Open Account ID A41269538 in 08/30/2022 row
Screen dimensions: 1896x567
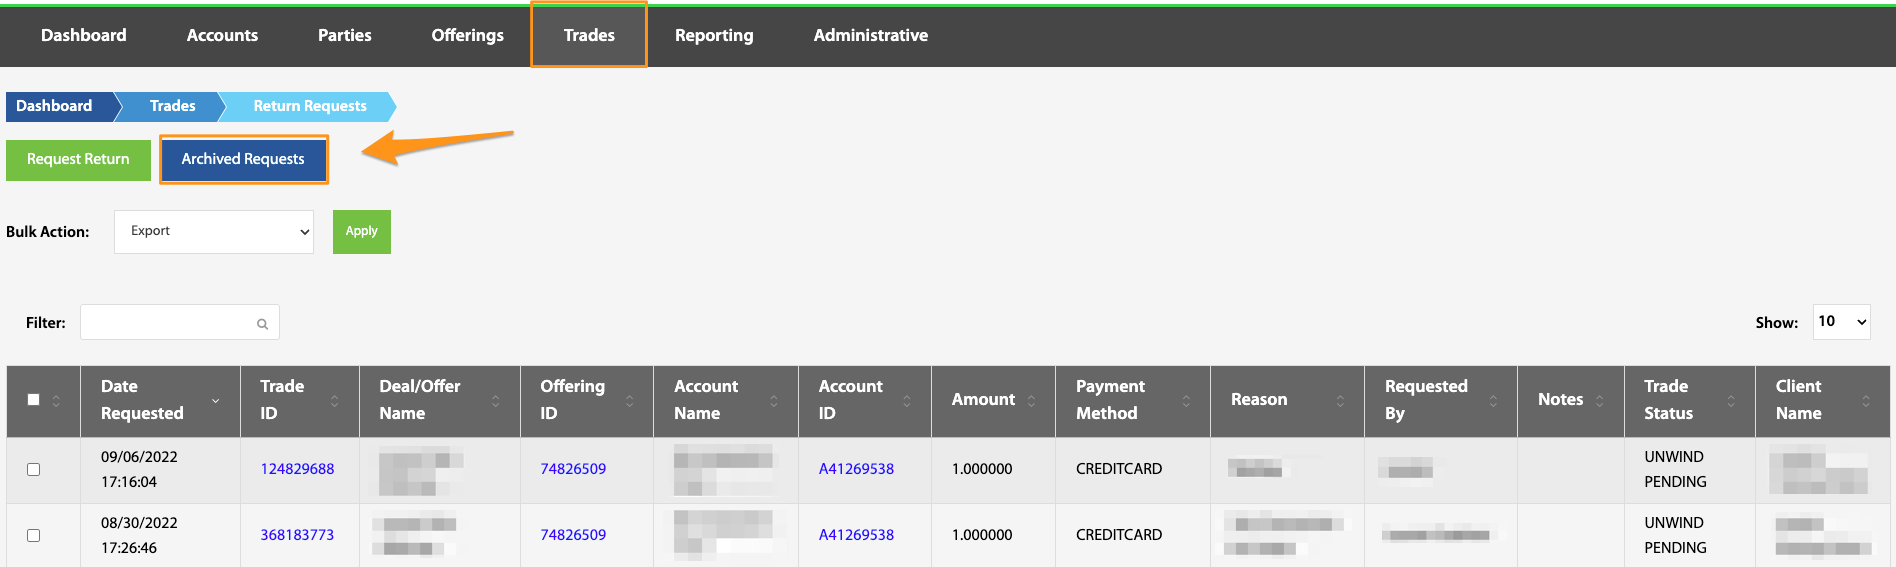856,535
